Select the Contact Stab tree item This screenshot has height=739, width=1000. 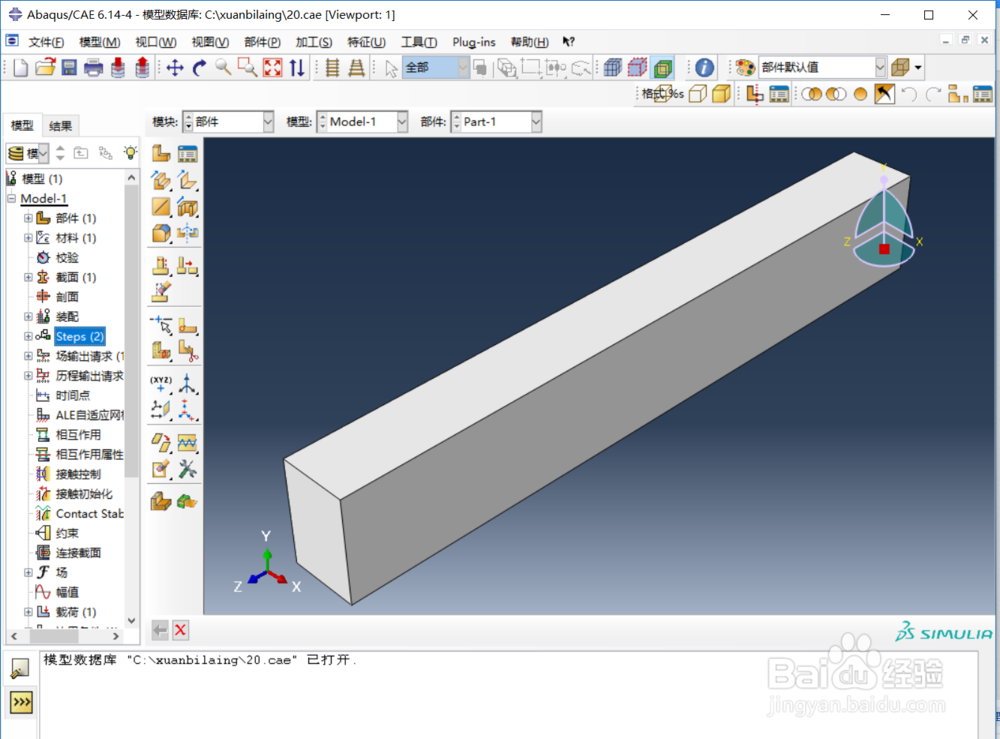[x=89, y=513]
